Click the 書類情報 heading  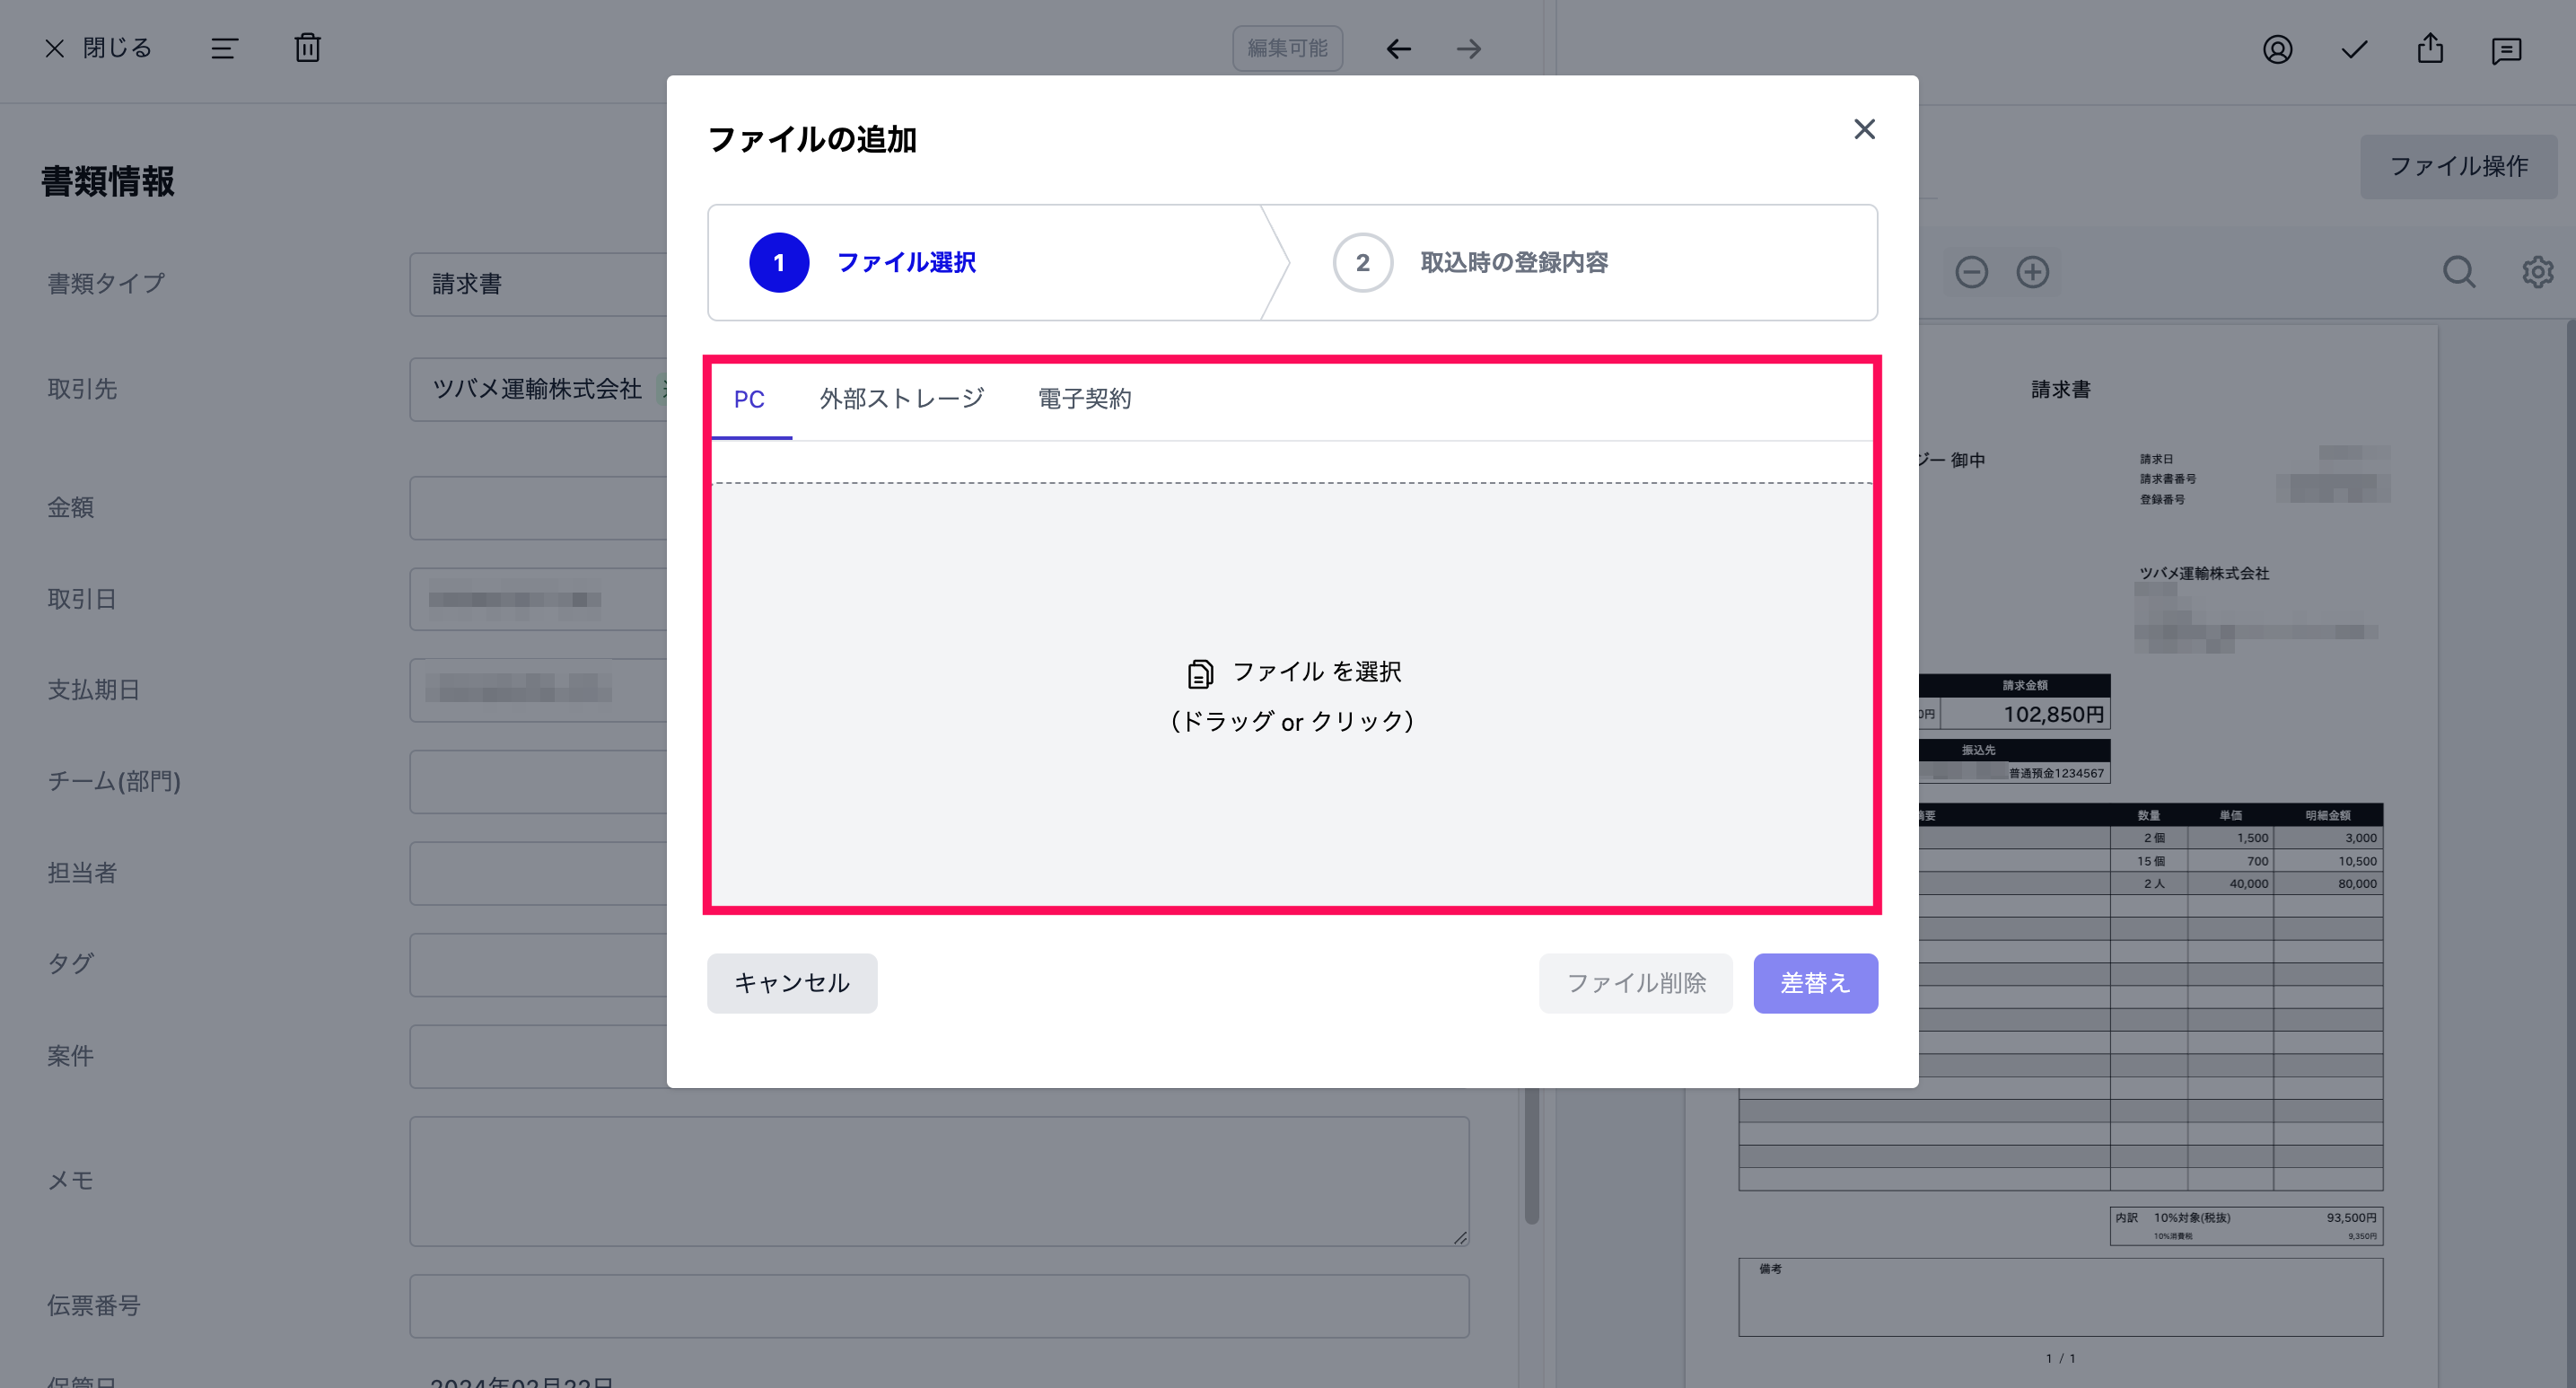point(108,181)
